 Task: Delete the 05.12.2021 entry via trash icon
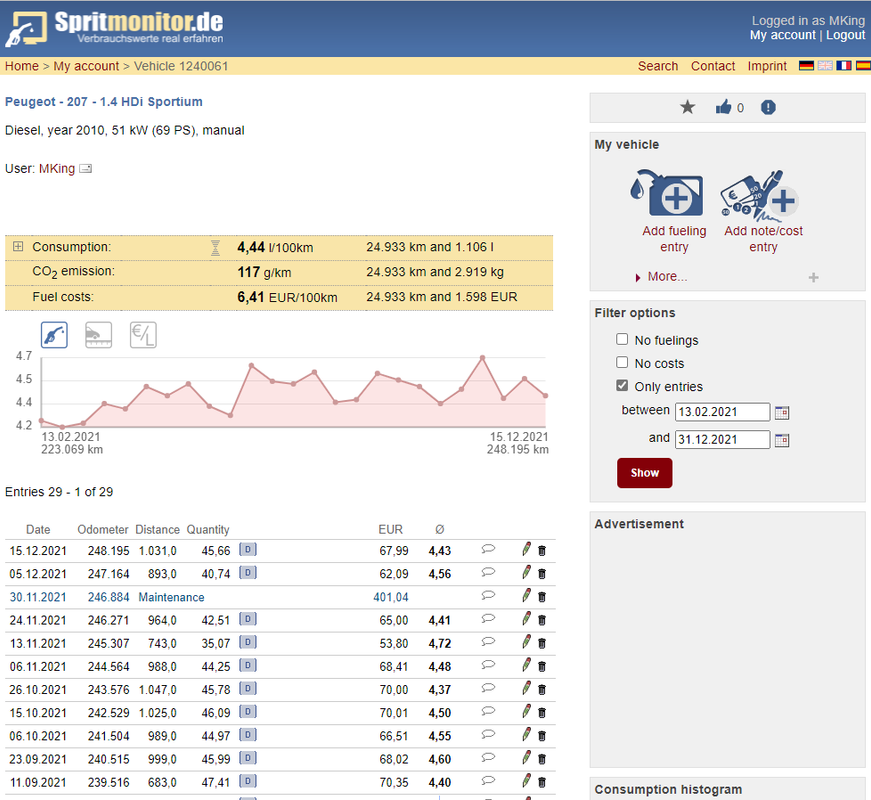pos(542,574)
